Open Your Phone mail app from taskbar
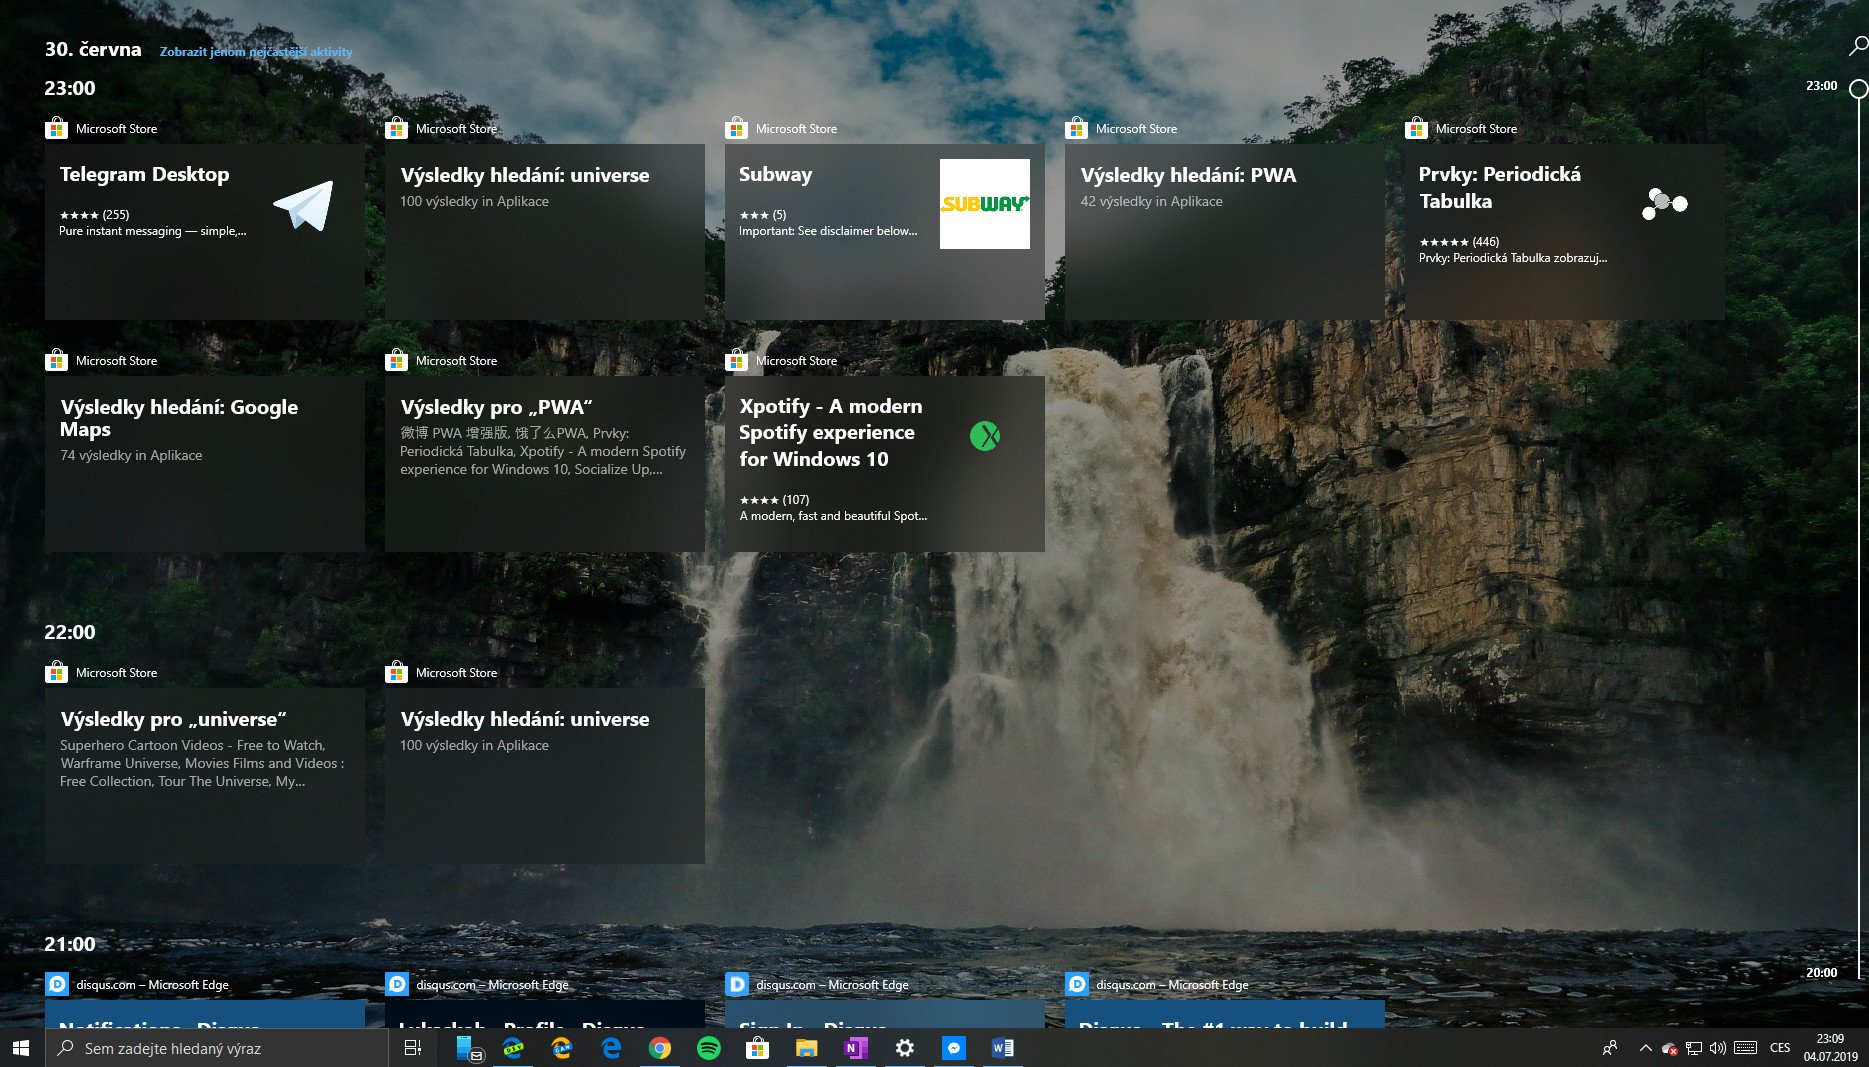 468,1048
